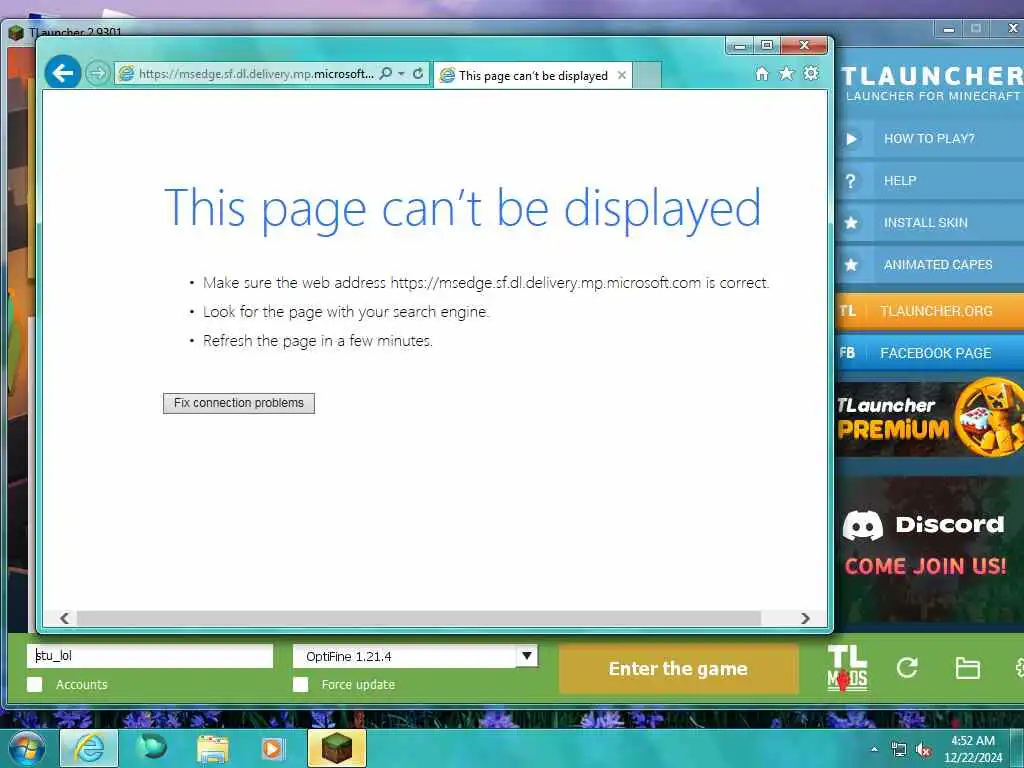Click the network icon in system tray
Viewport: 1024px width, 768px height.
click(899, 750)
